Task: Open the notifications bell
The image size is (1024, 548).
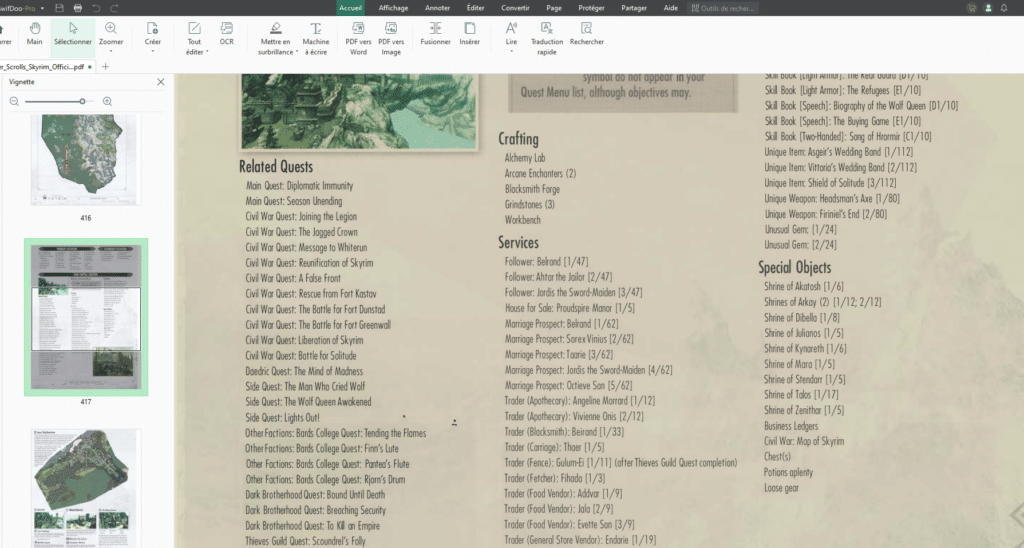Action: coord(1003,7)
